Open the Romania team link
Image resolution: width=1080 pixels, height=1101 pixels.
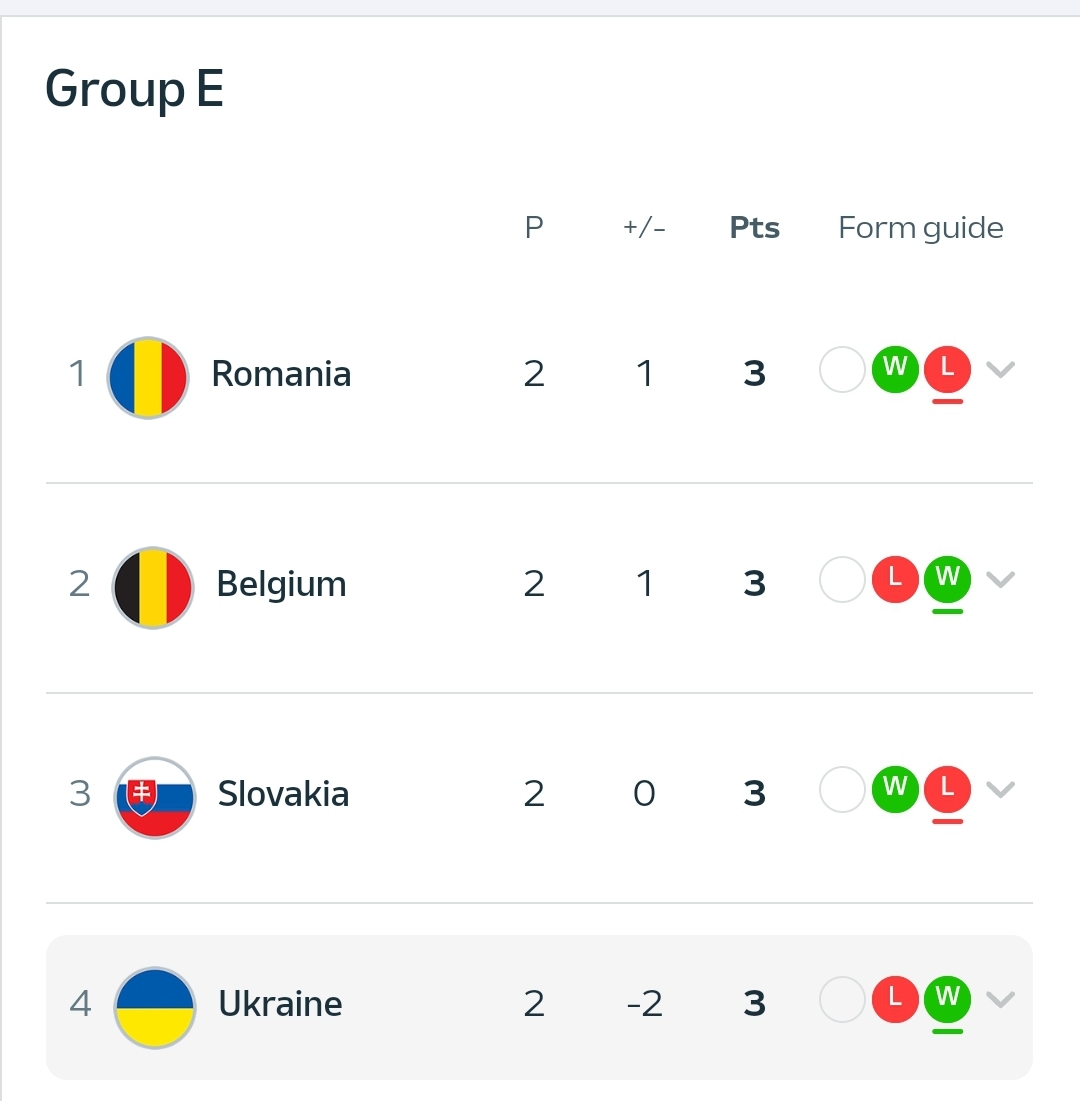coord(281,374)
